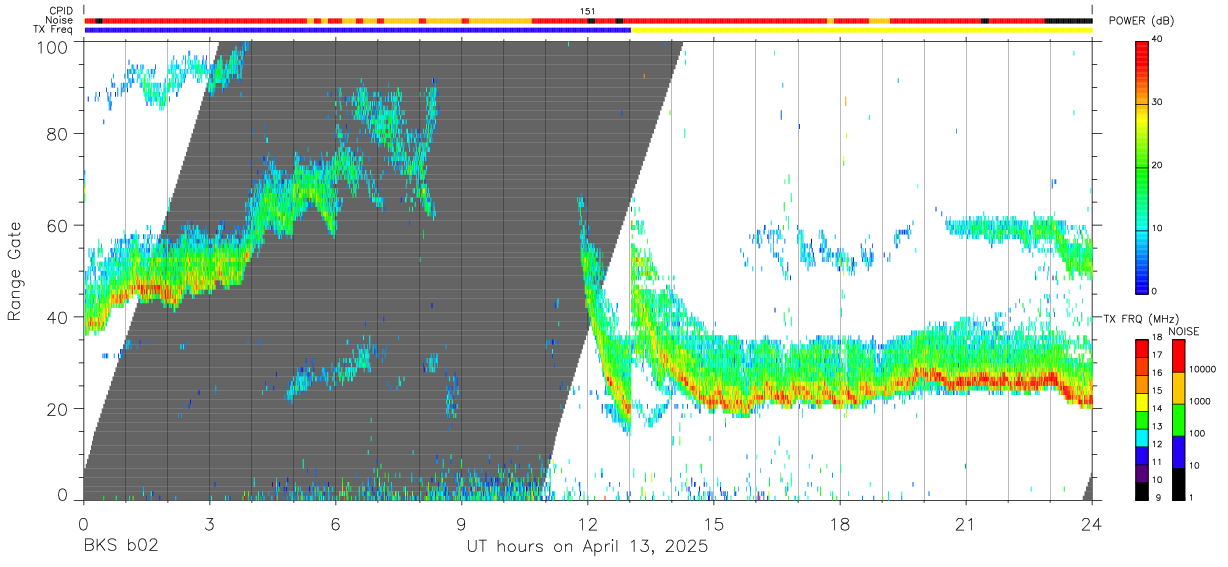
Task: Click the TX Freq row label
Action: coord(53,30)
